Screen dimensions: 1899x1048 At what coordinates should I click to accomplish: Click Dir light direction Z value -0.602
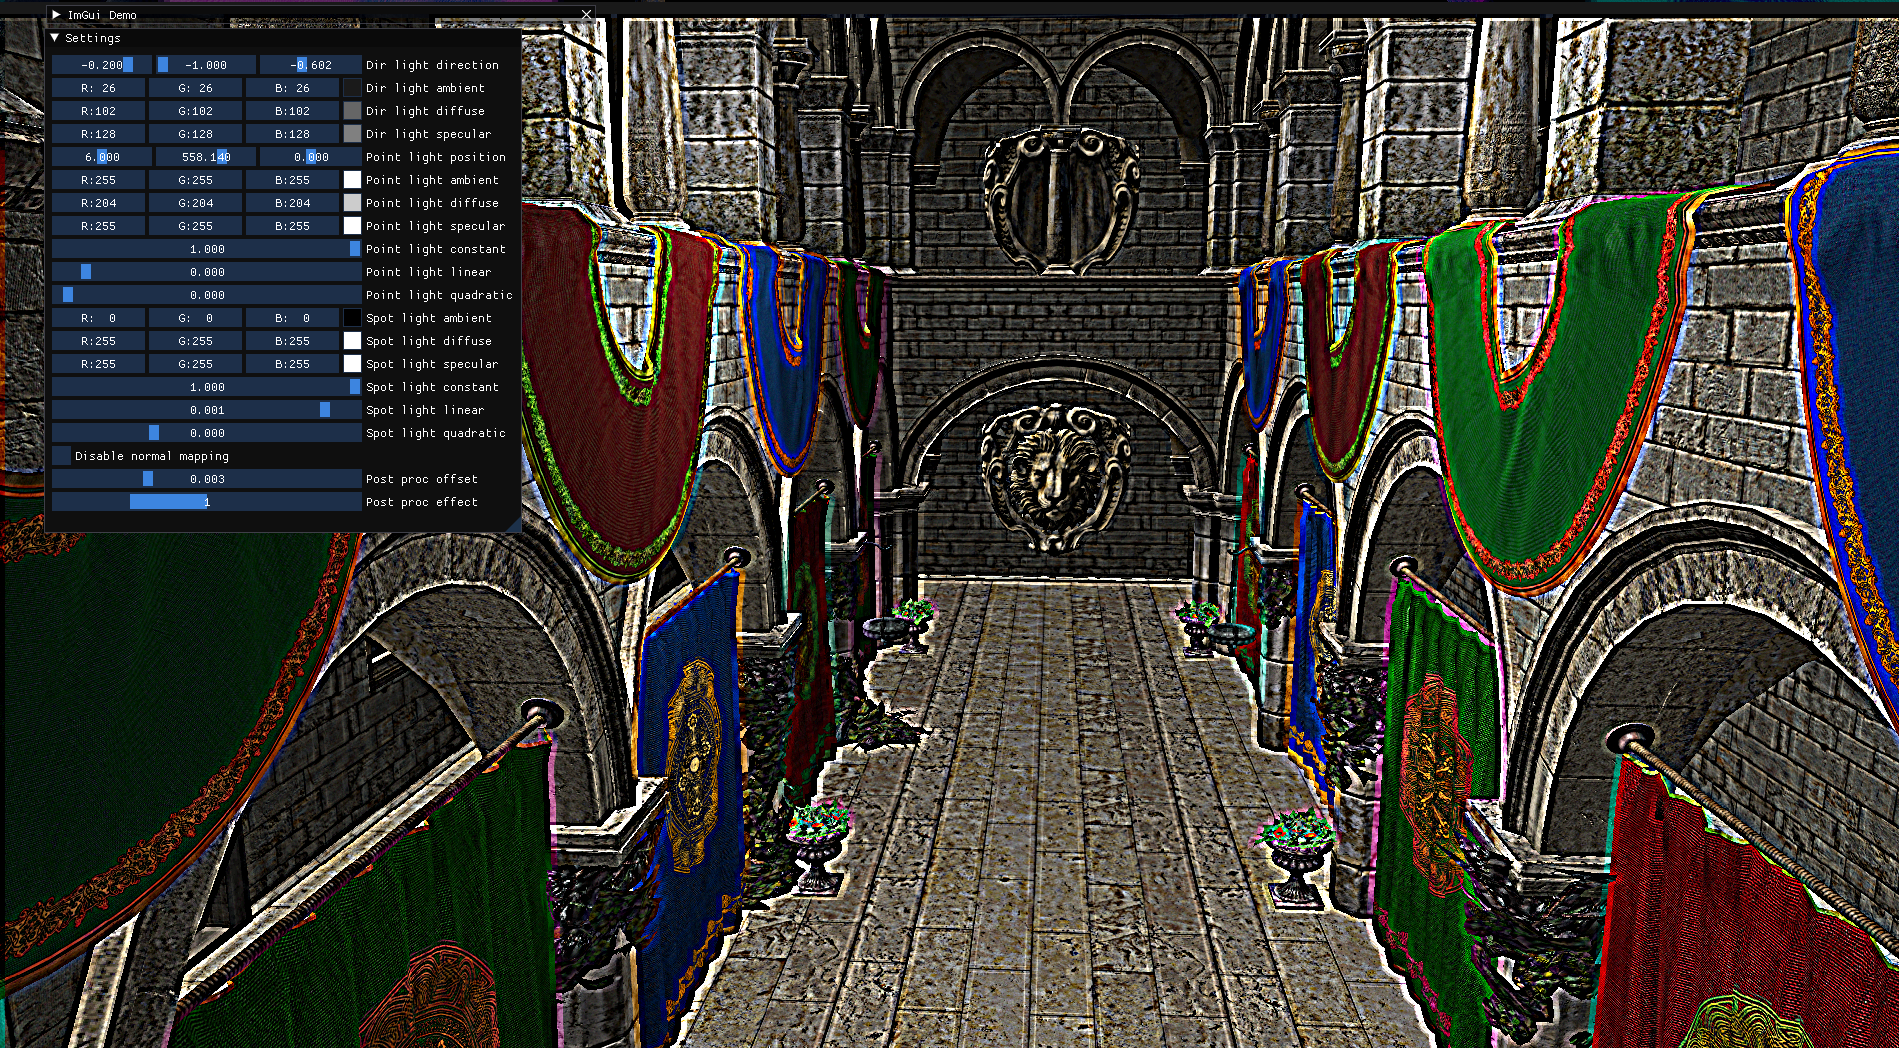click(x=311, y=65)
